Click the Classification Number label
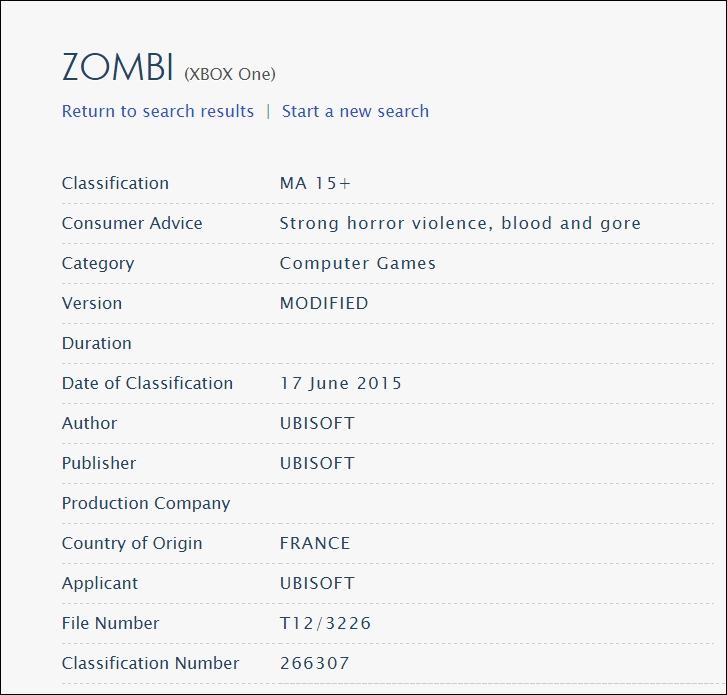This screenshot has width=727, height=695. click(x=150, y=663)
